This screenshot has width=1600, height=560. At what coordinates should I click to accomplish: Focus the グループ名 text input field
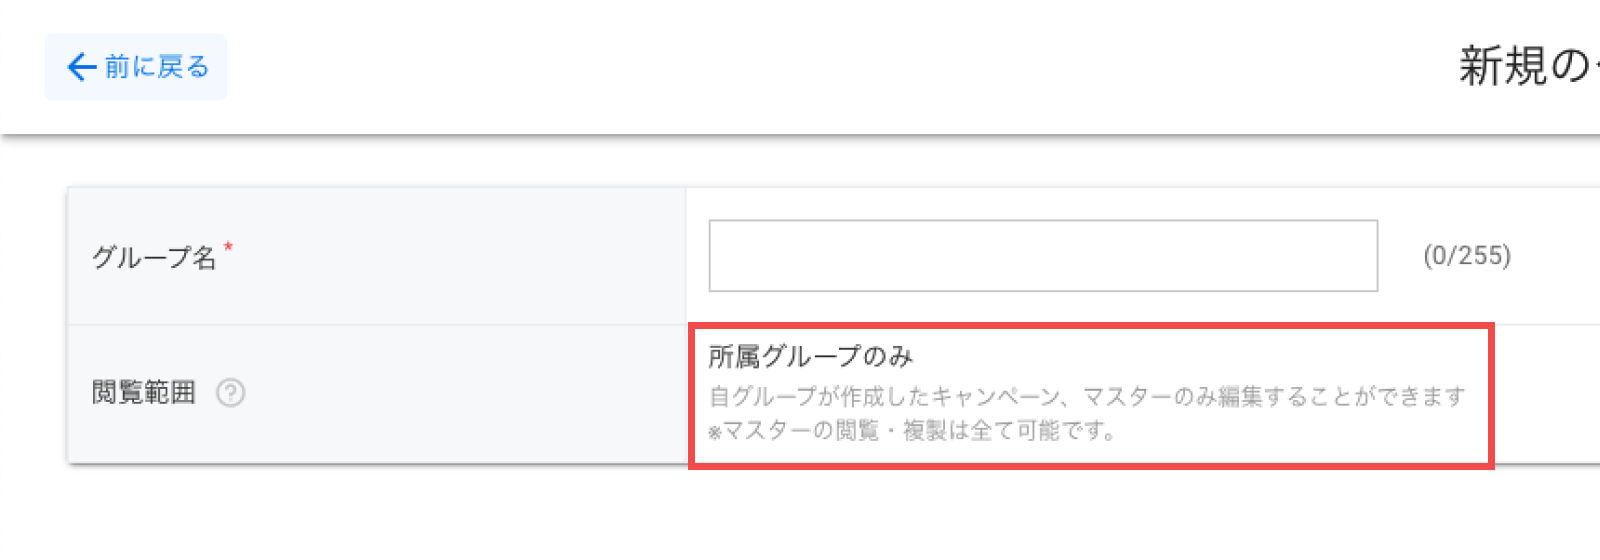1043,256
